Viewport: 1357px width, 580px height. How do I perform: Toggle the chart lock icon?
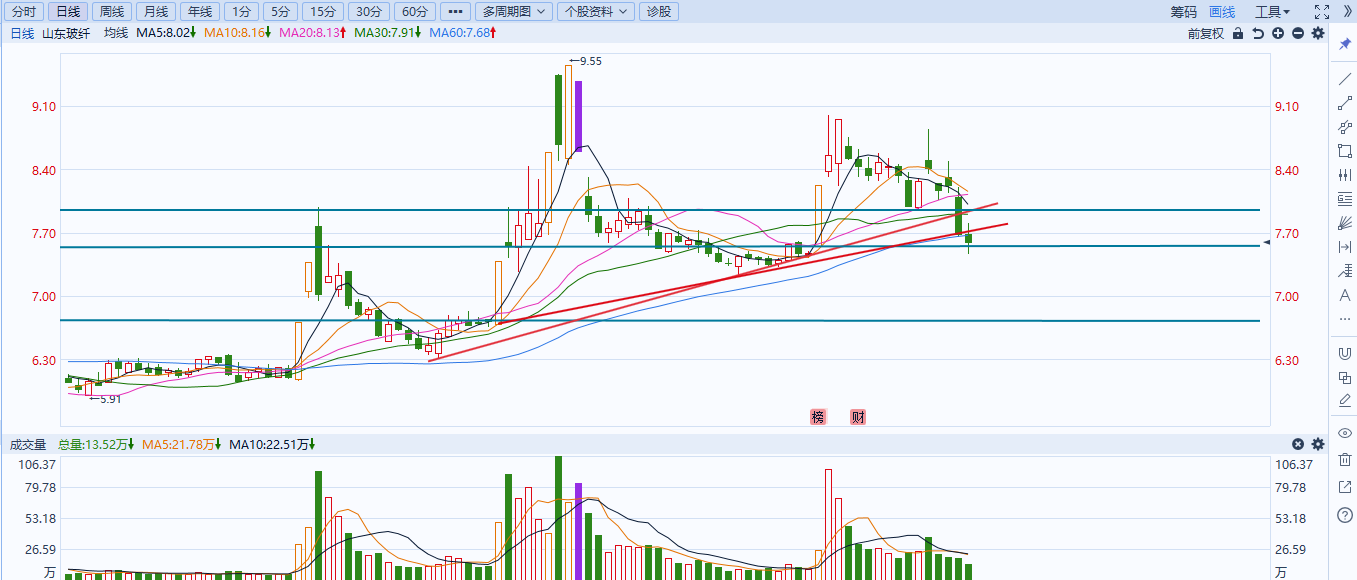point(1238,33)
